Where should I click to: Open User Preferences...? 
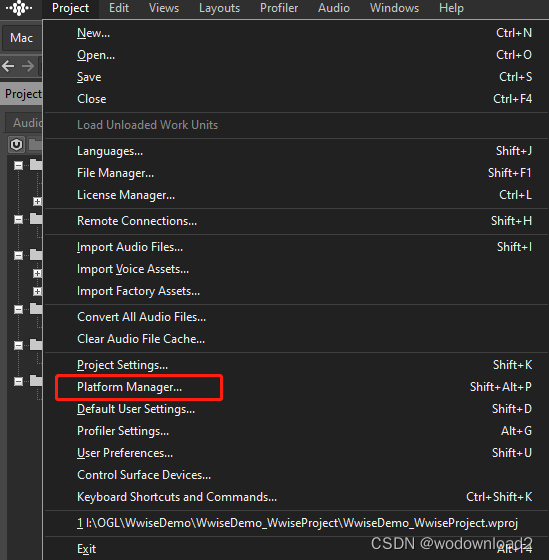[296, 453]
